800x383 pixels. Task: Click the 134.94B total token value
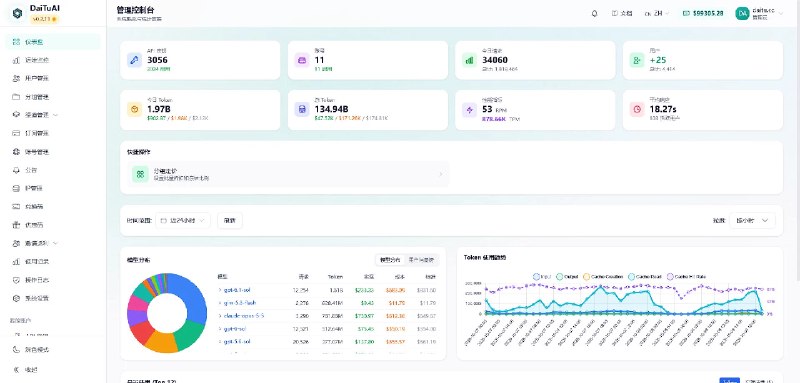(332, 109)
